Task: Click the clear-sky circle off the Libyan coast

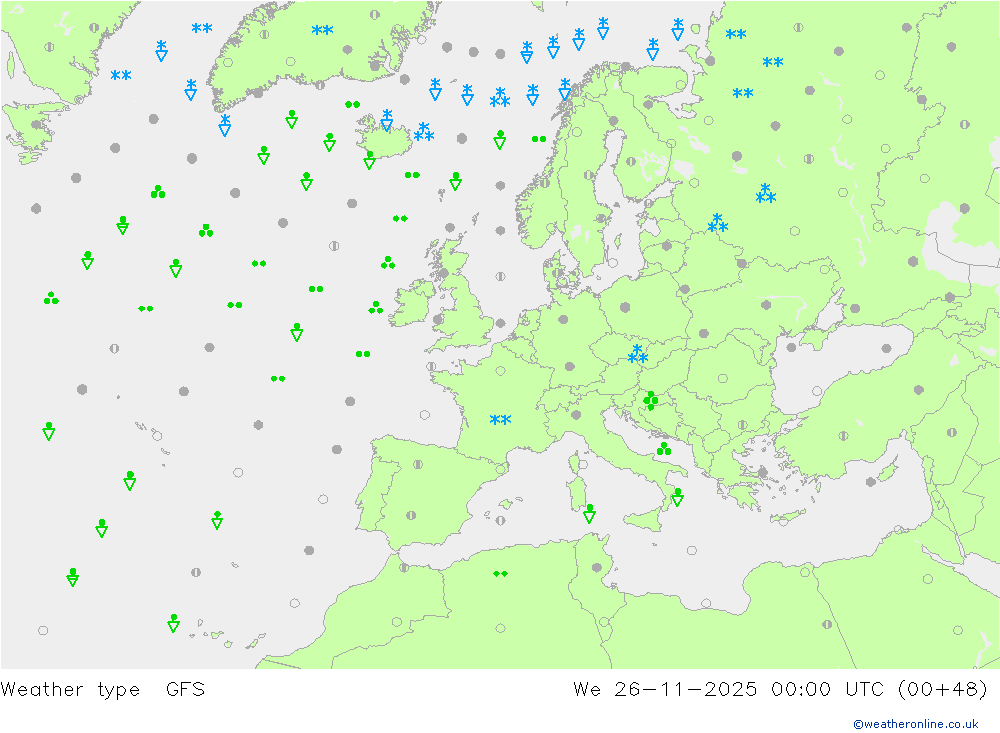Action: point(706,603)
